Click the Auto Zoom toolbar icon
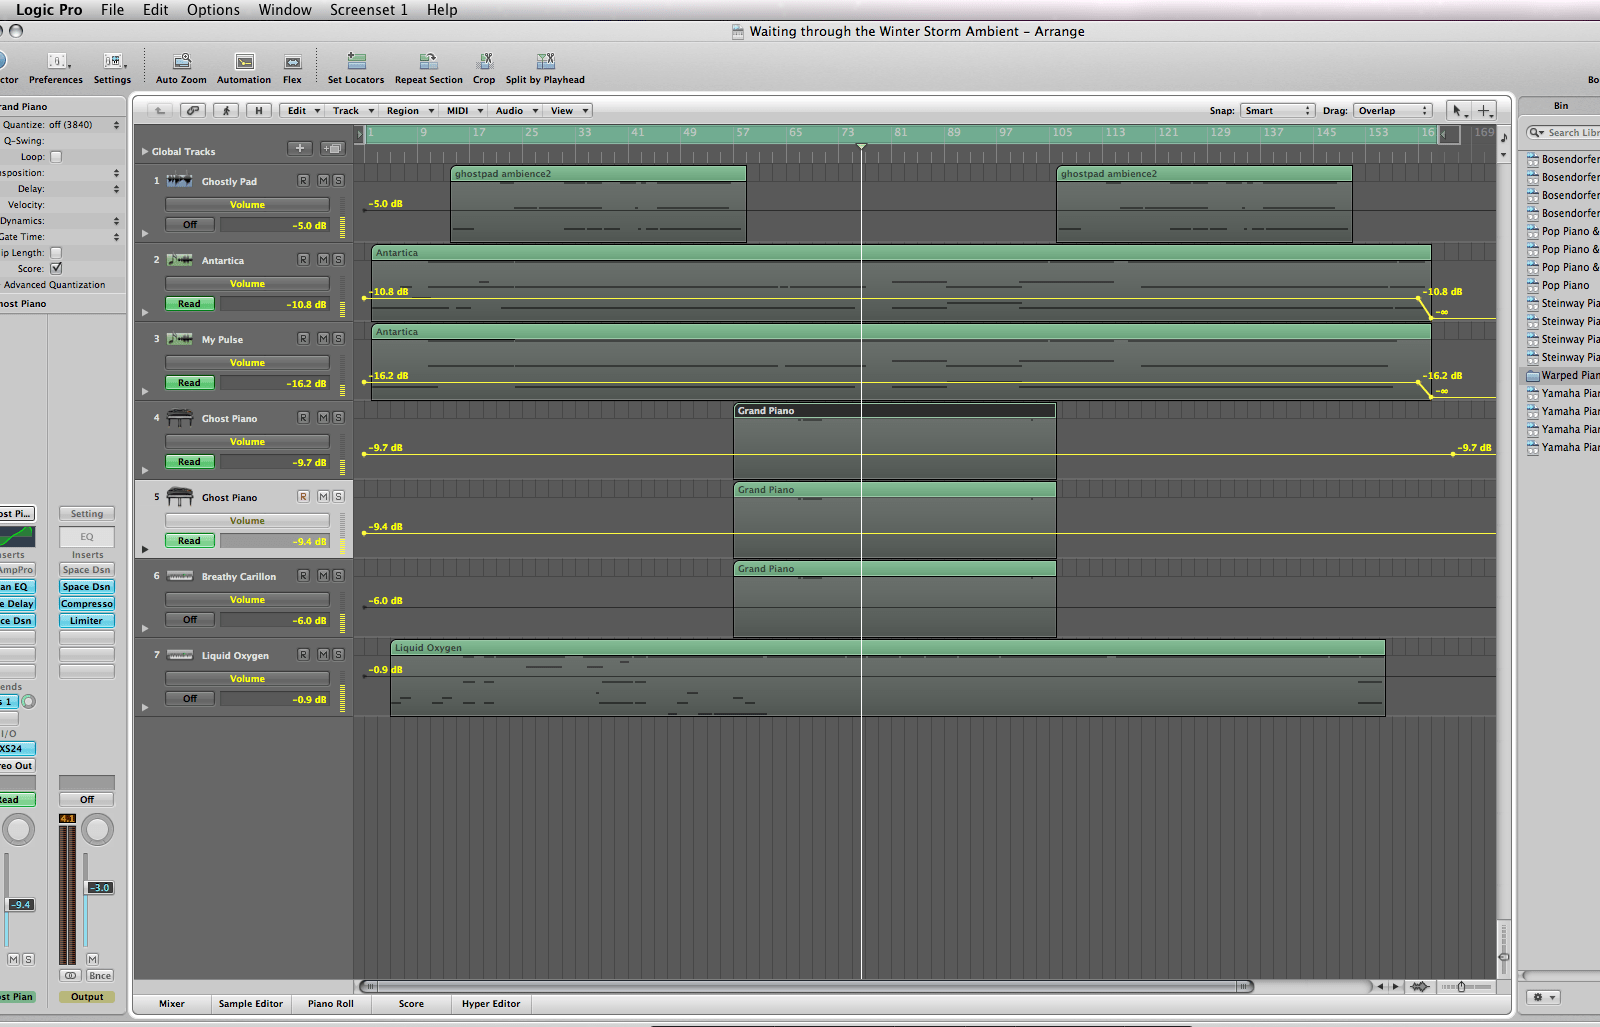 tap(181, 62)
